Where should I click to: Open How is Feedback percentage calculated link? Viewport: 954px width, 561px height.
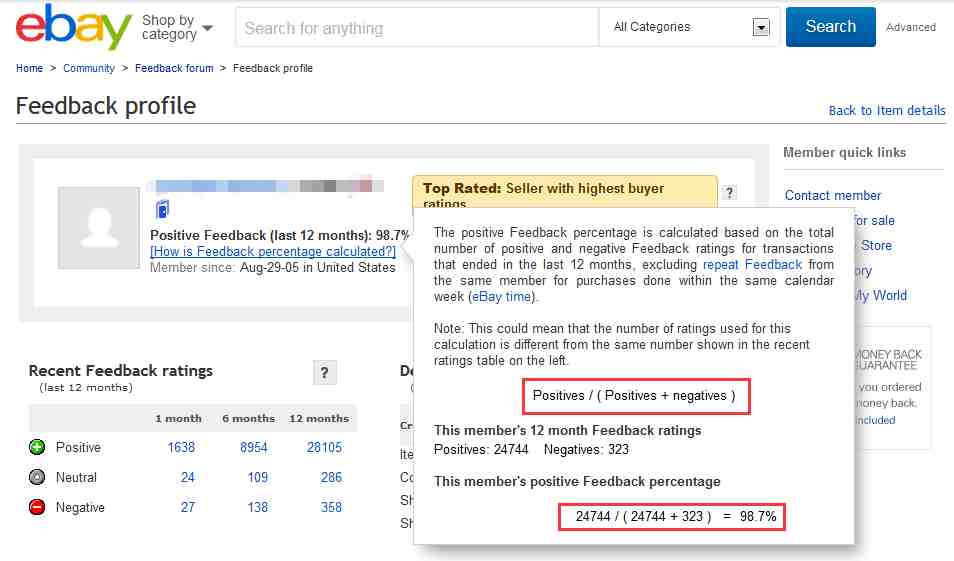click(273, 251)
